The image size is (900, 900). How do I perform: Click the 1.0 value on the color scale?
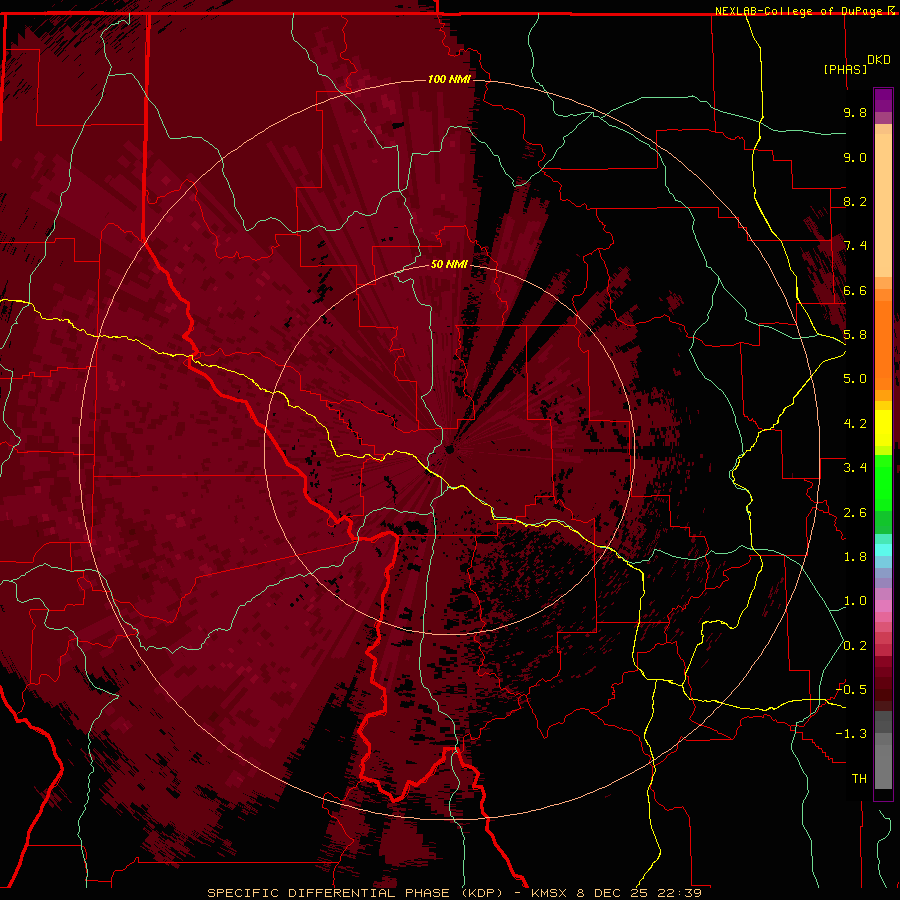855,601
